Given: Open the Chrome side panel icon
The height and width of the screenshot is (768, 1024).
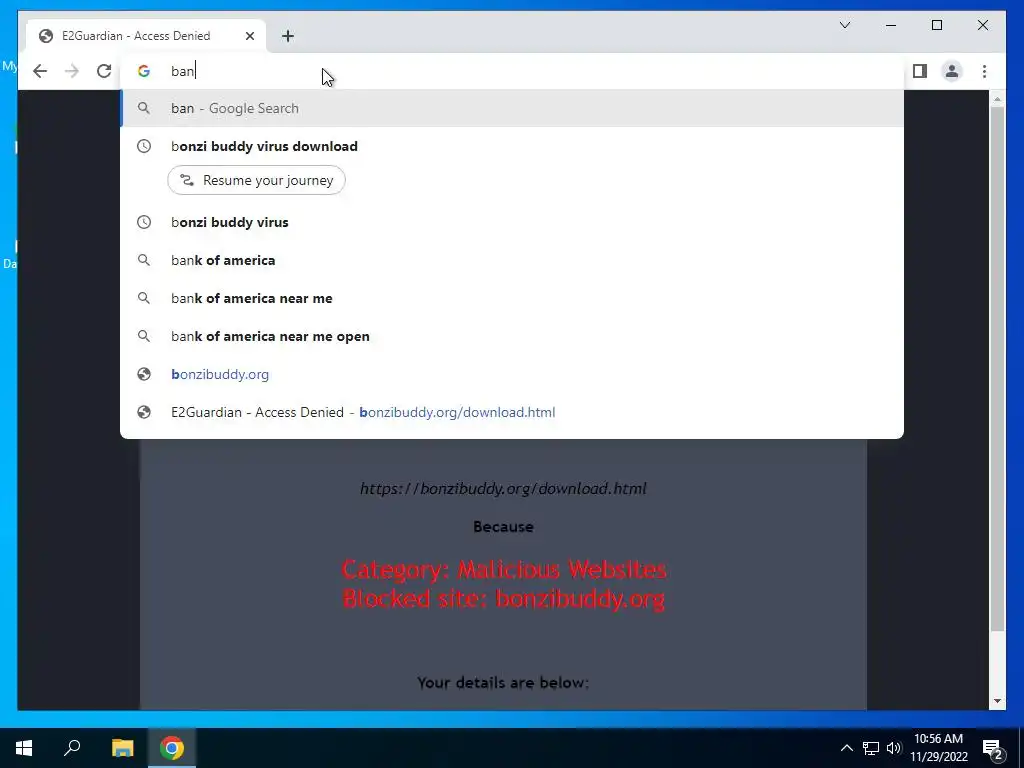Looking at the screenshot, I should (x=920, y=71).
